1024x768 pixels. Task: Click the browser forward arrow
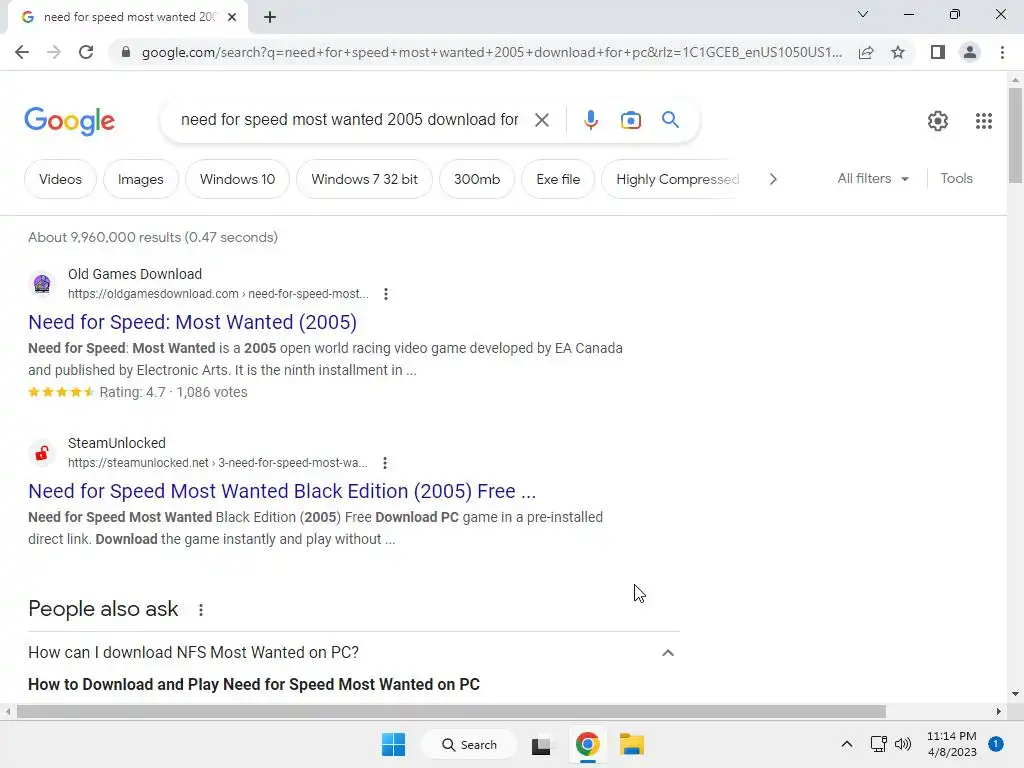tap(54, 52)
